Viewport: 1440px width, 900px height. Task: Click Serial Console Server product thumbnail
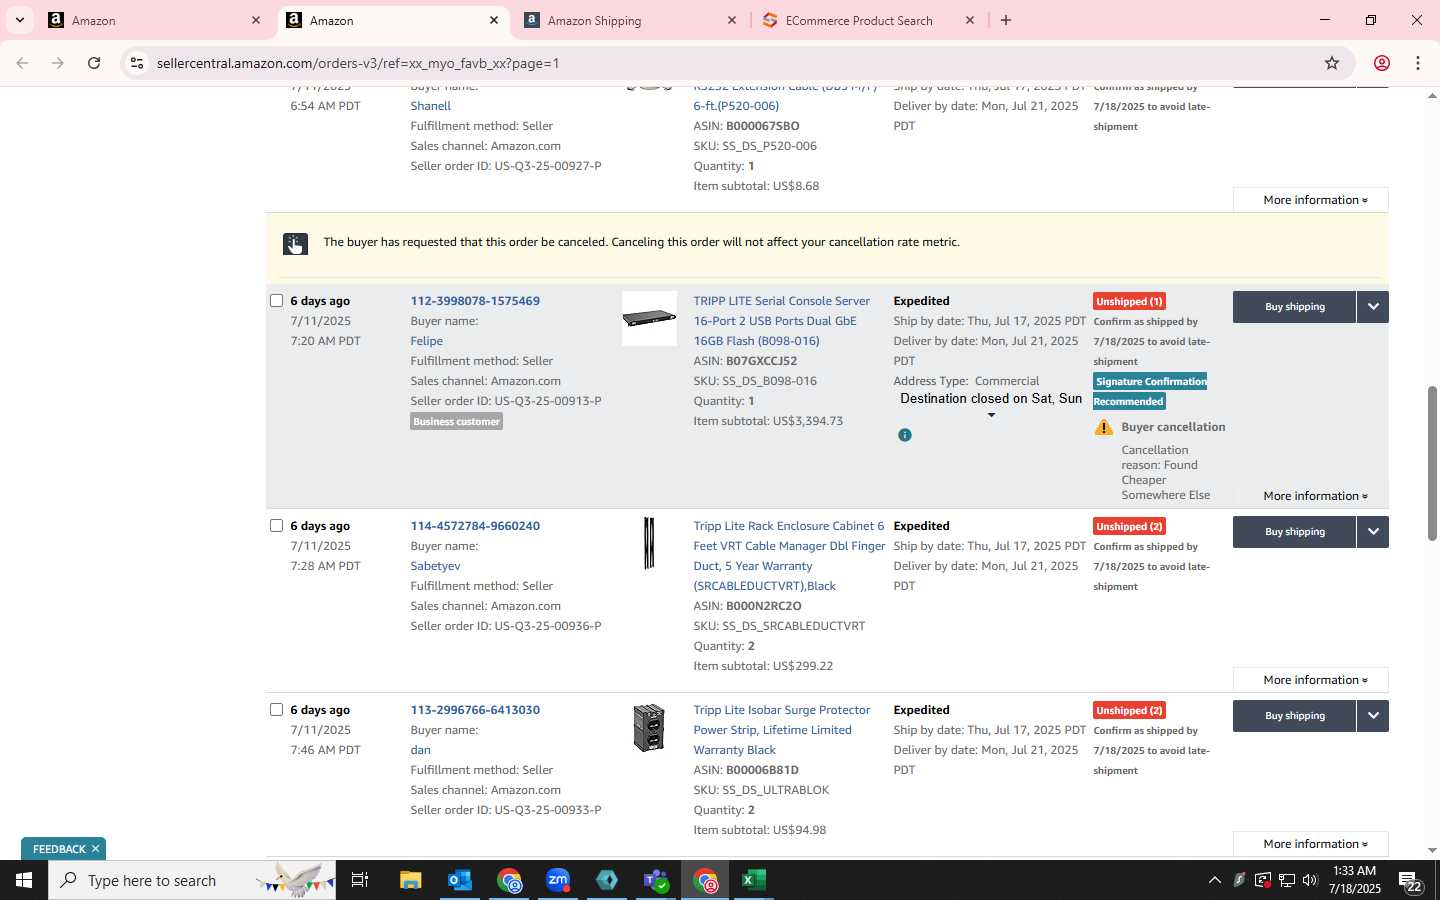coord(649,319)
